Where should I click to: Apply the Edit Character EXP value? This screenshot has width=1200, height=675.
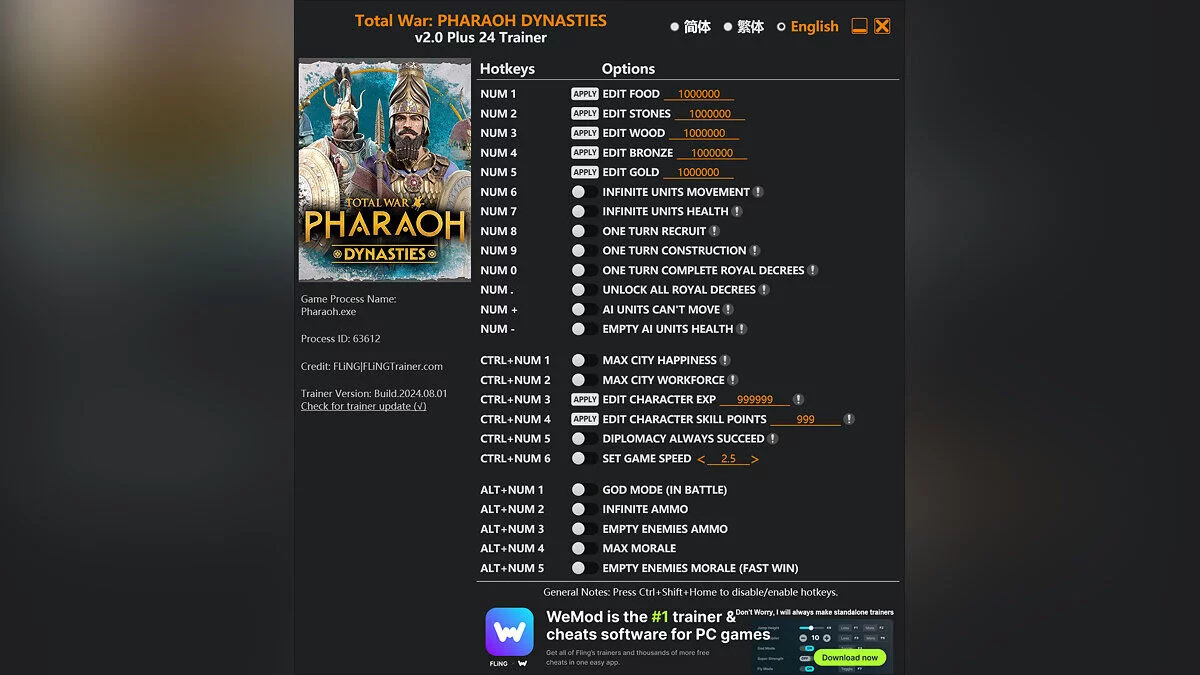pos(585,400)
